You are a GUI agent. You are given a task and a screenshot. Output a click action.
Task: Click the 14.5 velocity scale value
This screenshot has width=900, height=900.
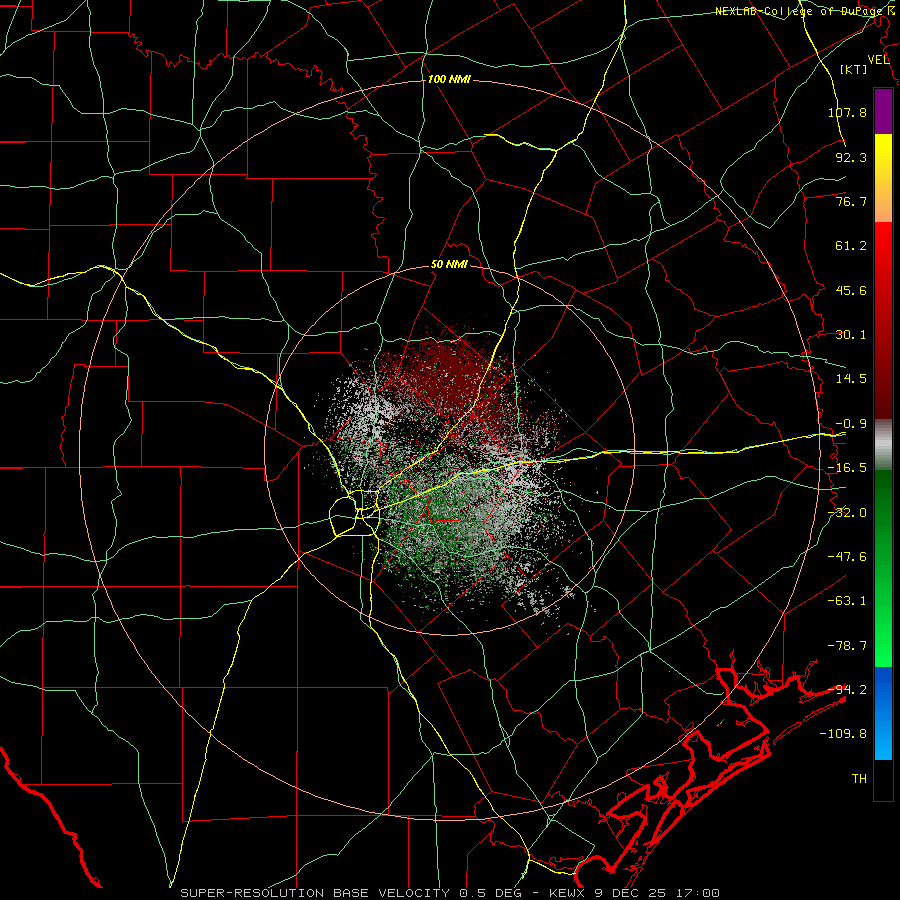851,379
